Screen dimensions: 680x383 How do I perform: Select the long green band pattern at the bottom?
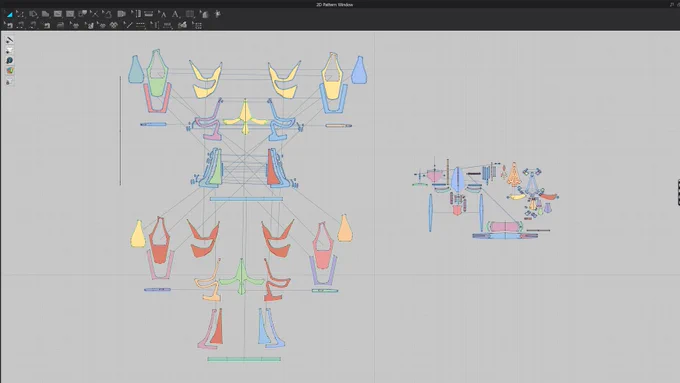(x=244, y=359)
